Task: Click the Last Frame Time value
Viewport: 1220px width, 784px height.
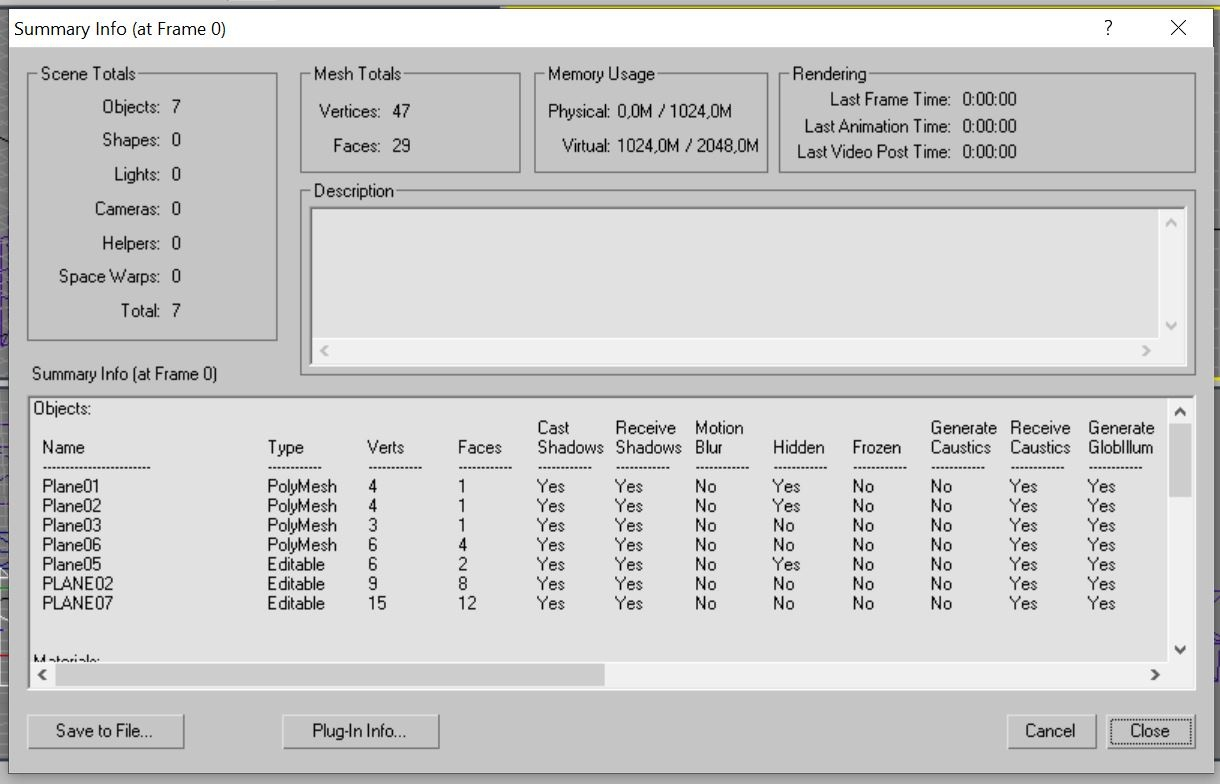Action: [989, 99]
